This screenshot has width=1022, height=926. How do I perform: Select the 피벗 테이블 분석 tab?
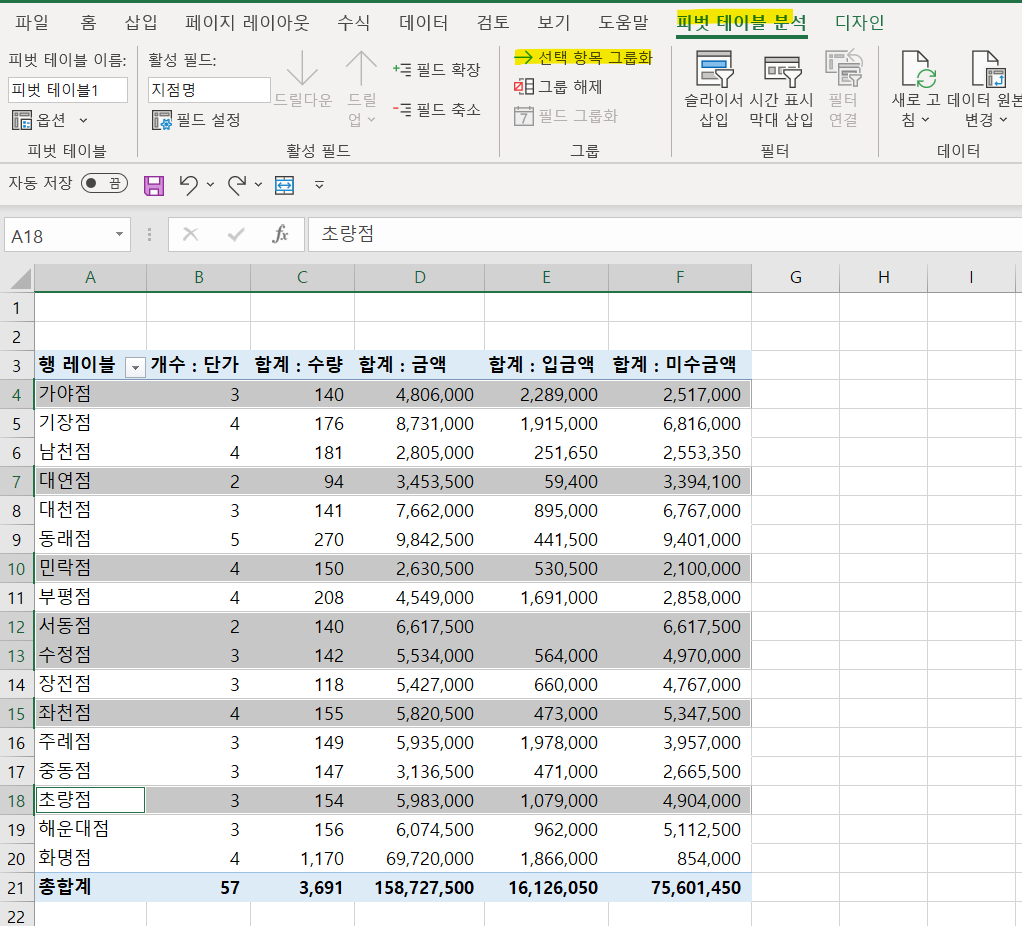tap(742, 23)
